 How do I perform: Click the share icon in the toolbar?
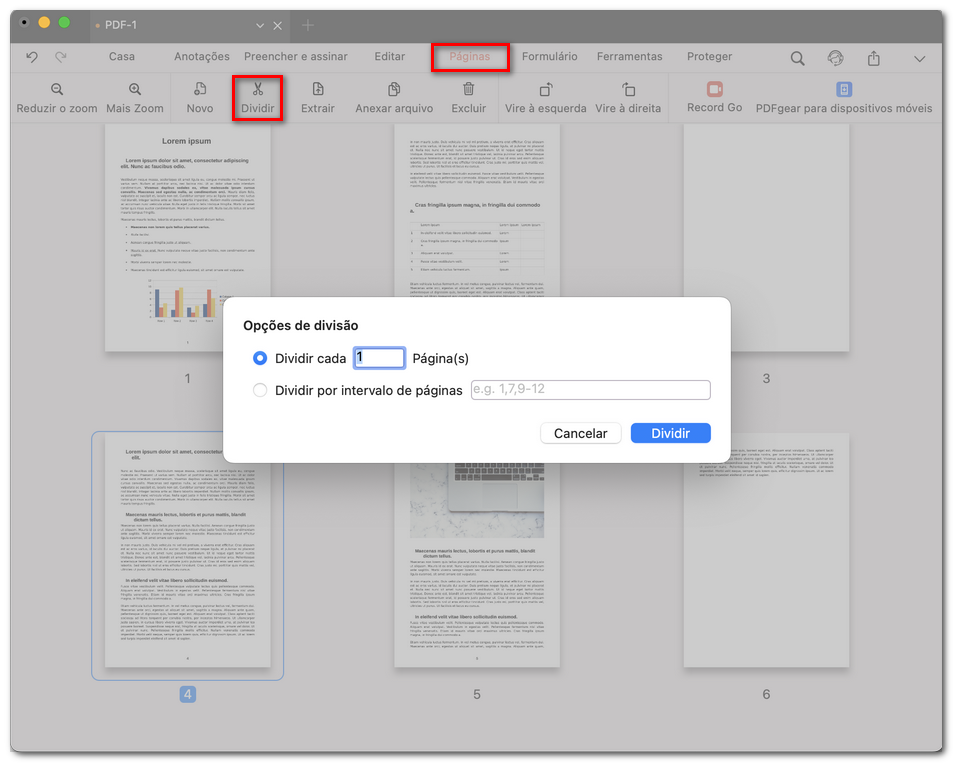click(x=872, y=57)
